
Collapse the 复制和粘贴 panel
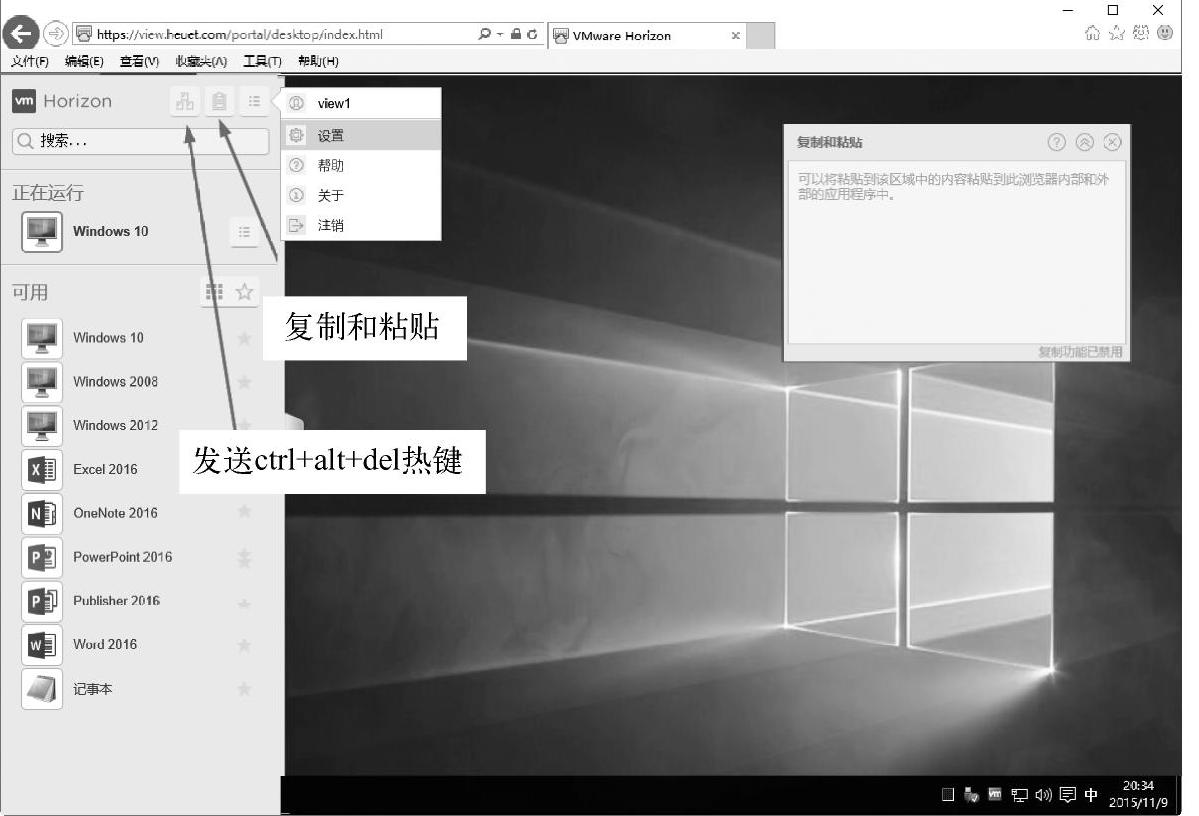tap(1084, 142)
